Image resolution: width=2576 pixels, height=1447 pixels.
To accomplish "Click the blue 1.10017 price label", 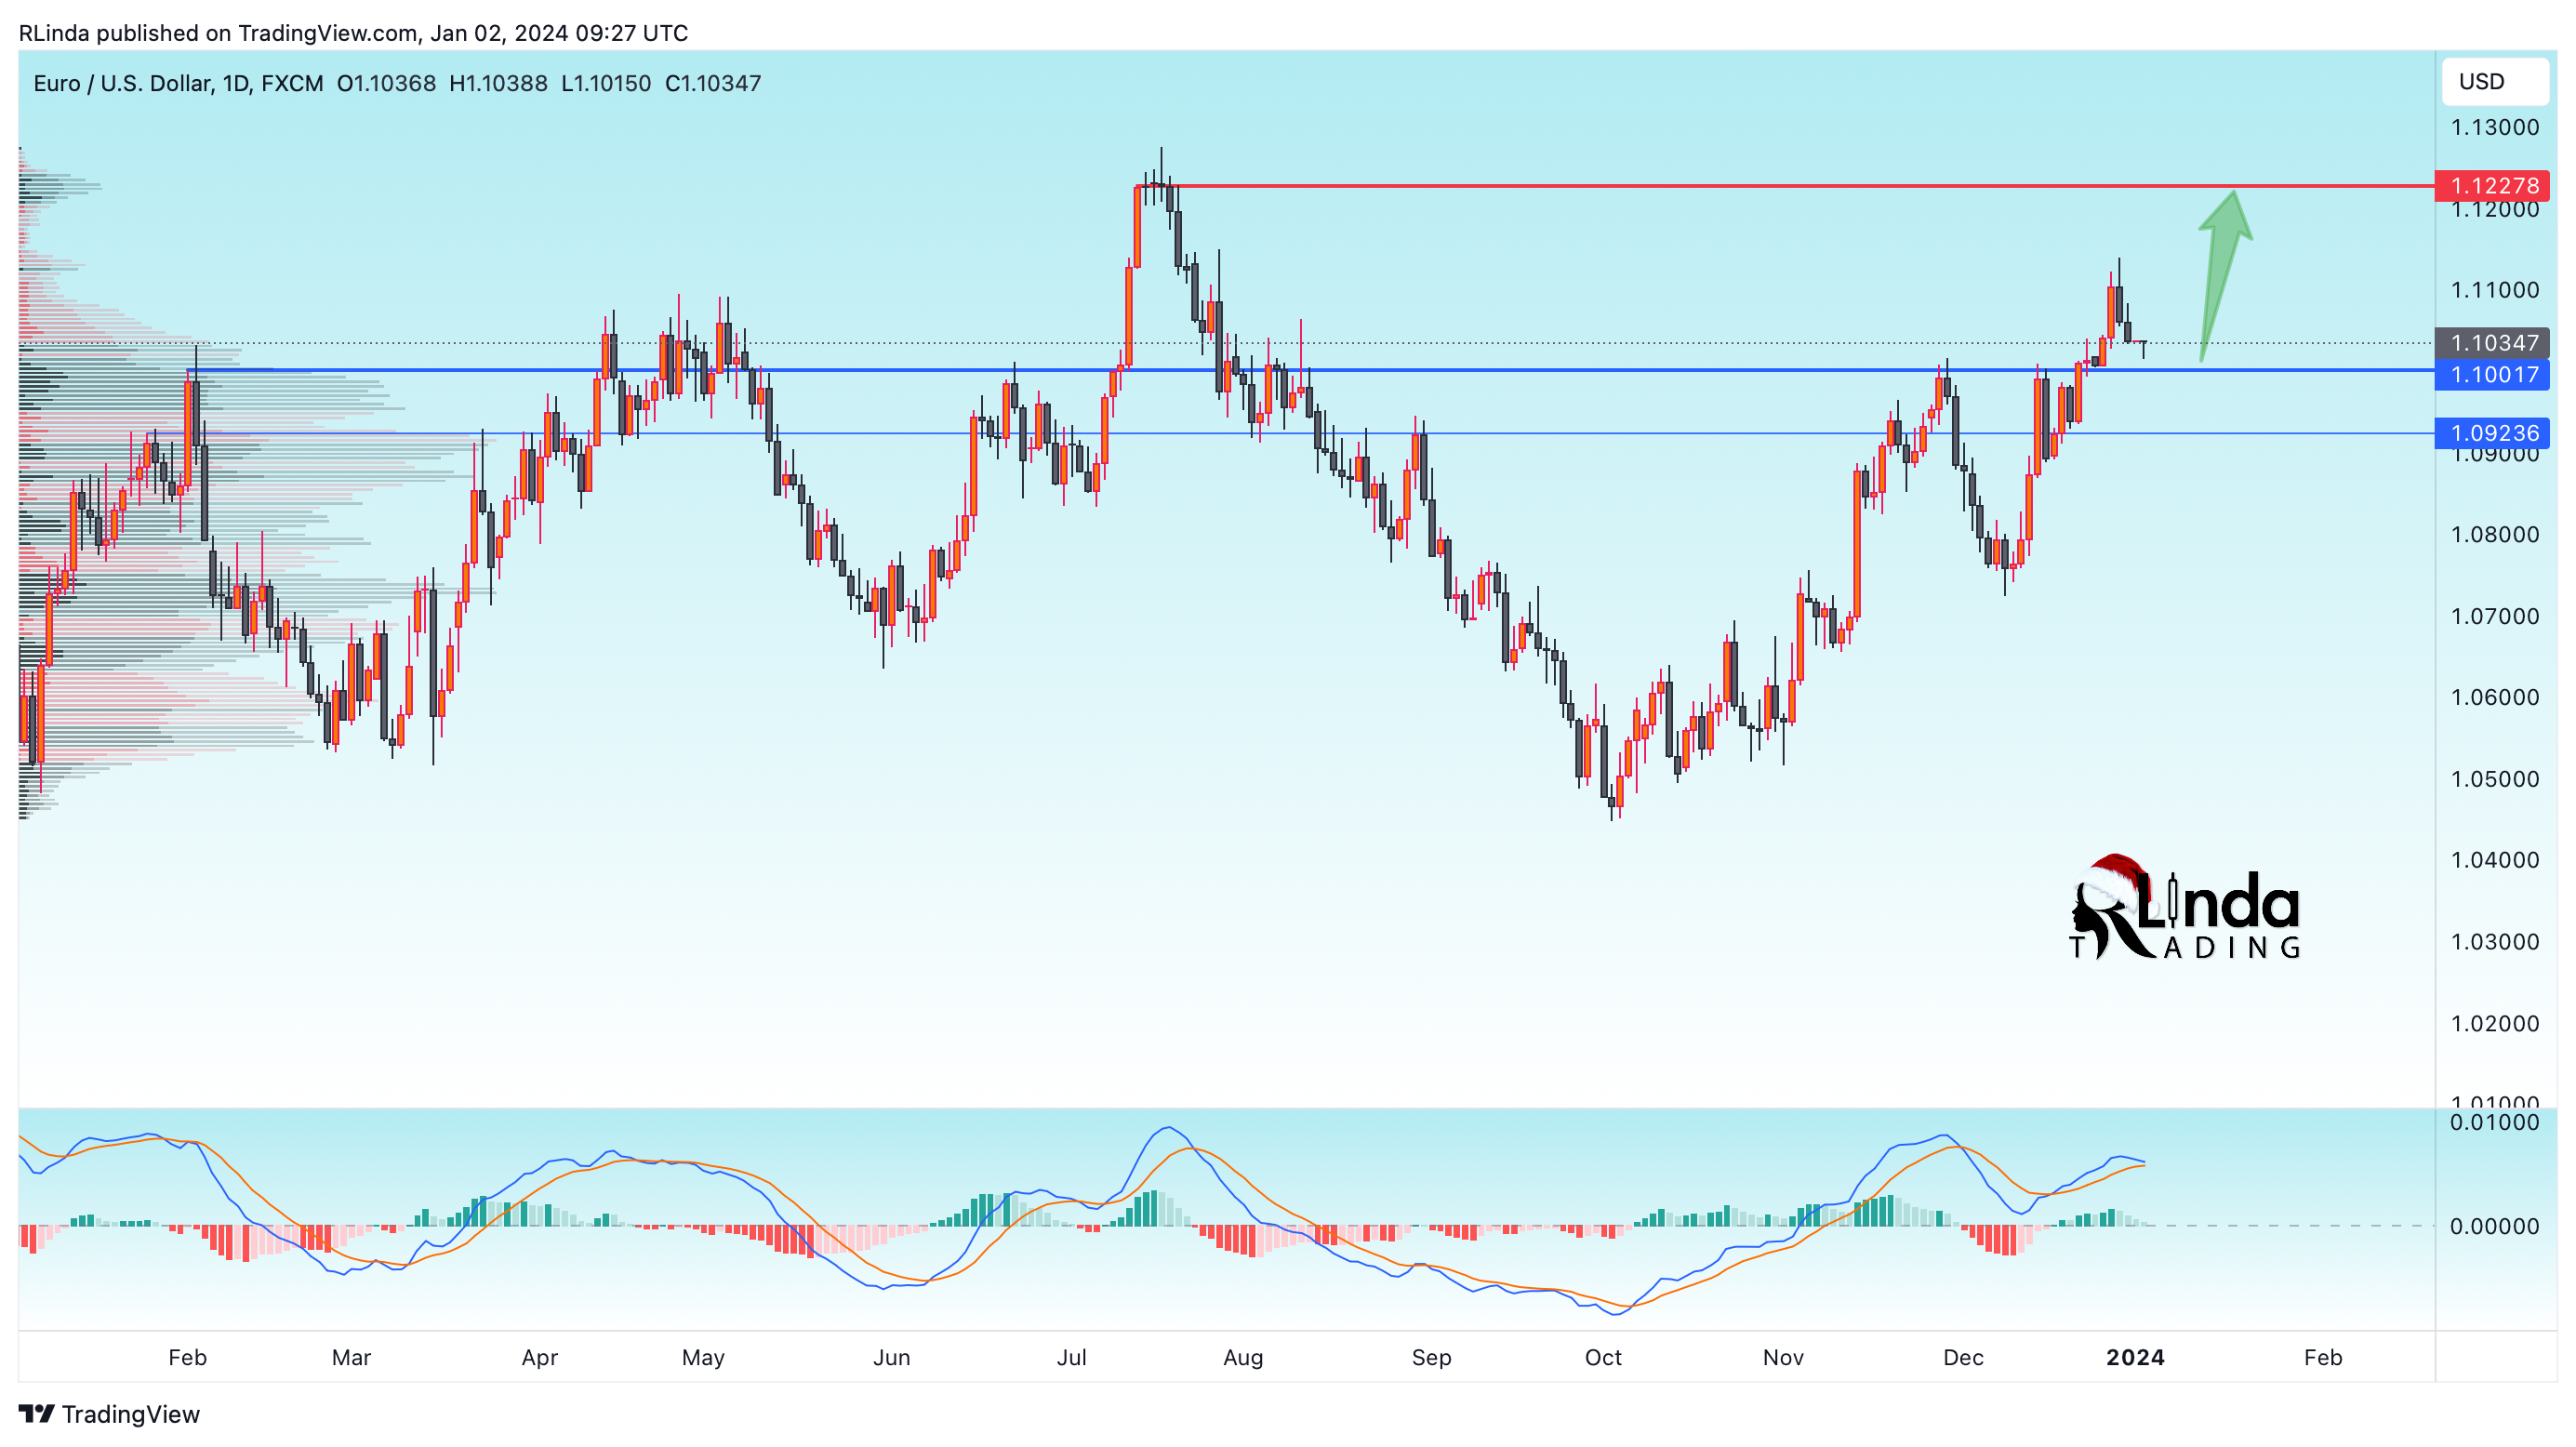I will pos(2492,374).
